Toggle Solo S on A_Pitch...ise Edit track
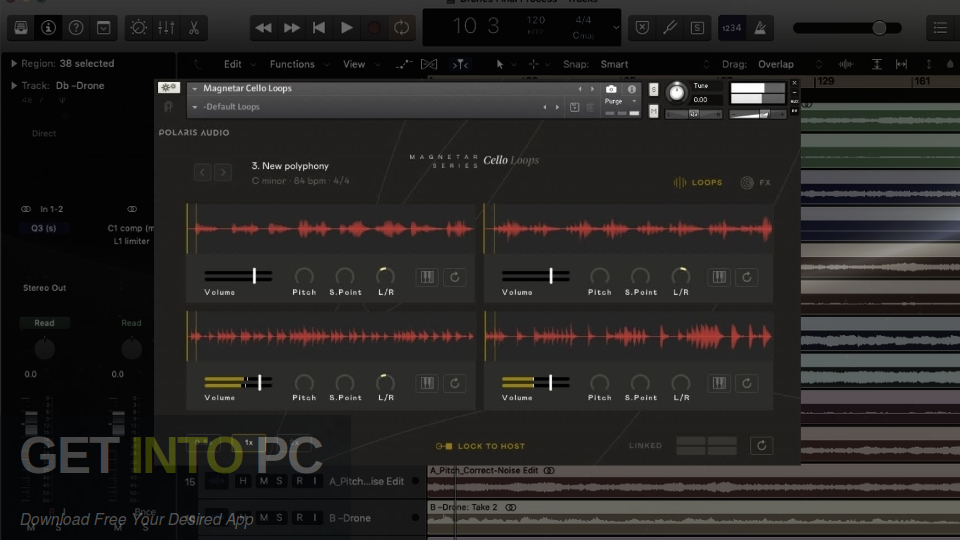The image size is (960, 540). (279, 481)
